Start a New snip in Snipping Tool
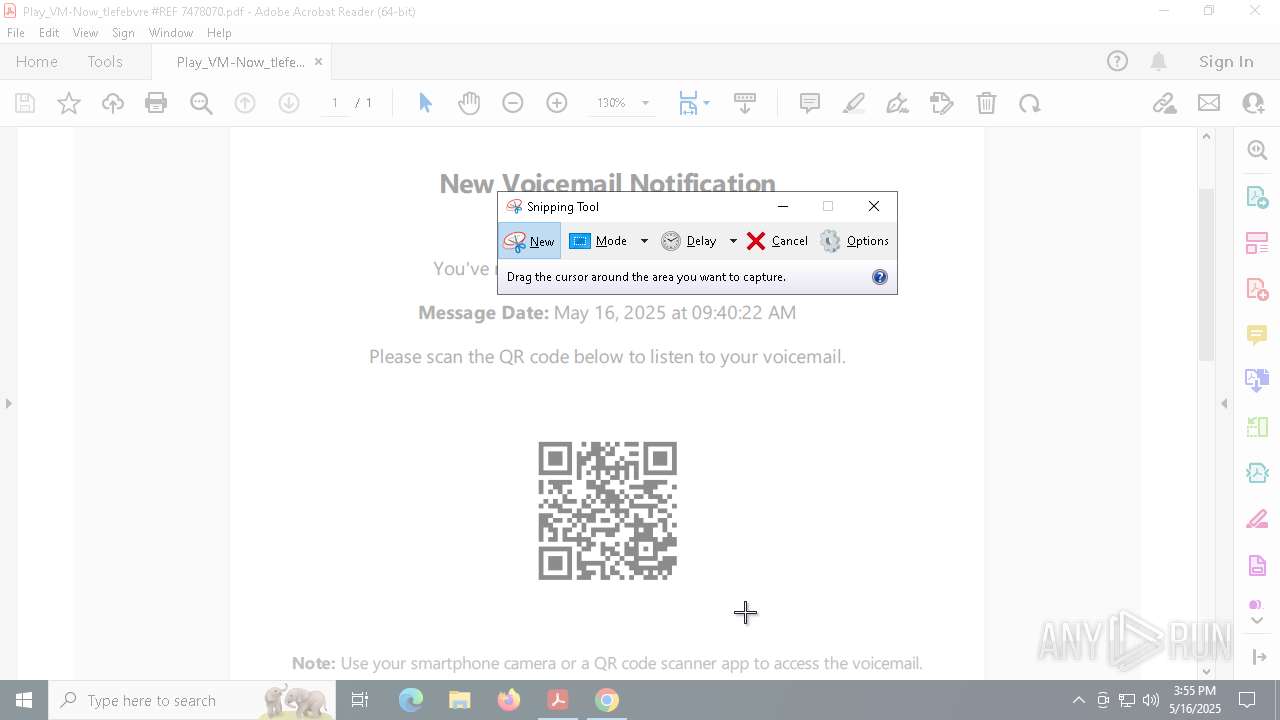This screenshot has height=720, width=1280. (529, 241)
